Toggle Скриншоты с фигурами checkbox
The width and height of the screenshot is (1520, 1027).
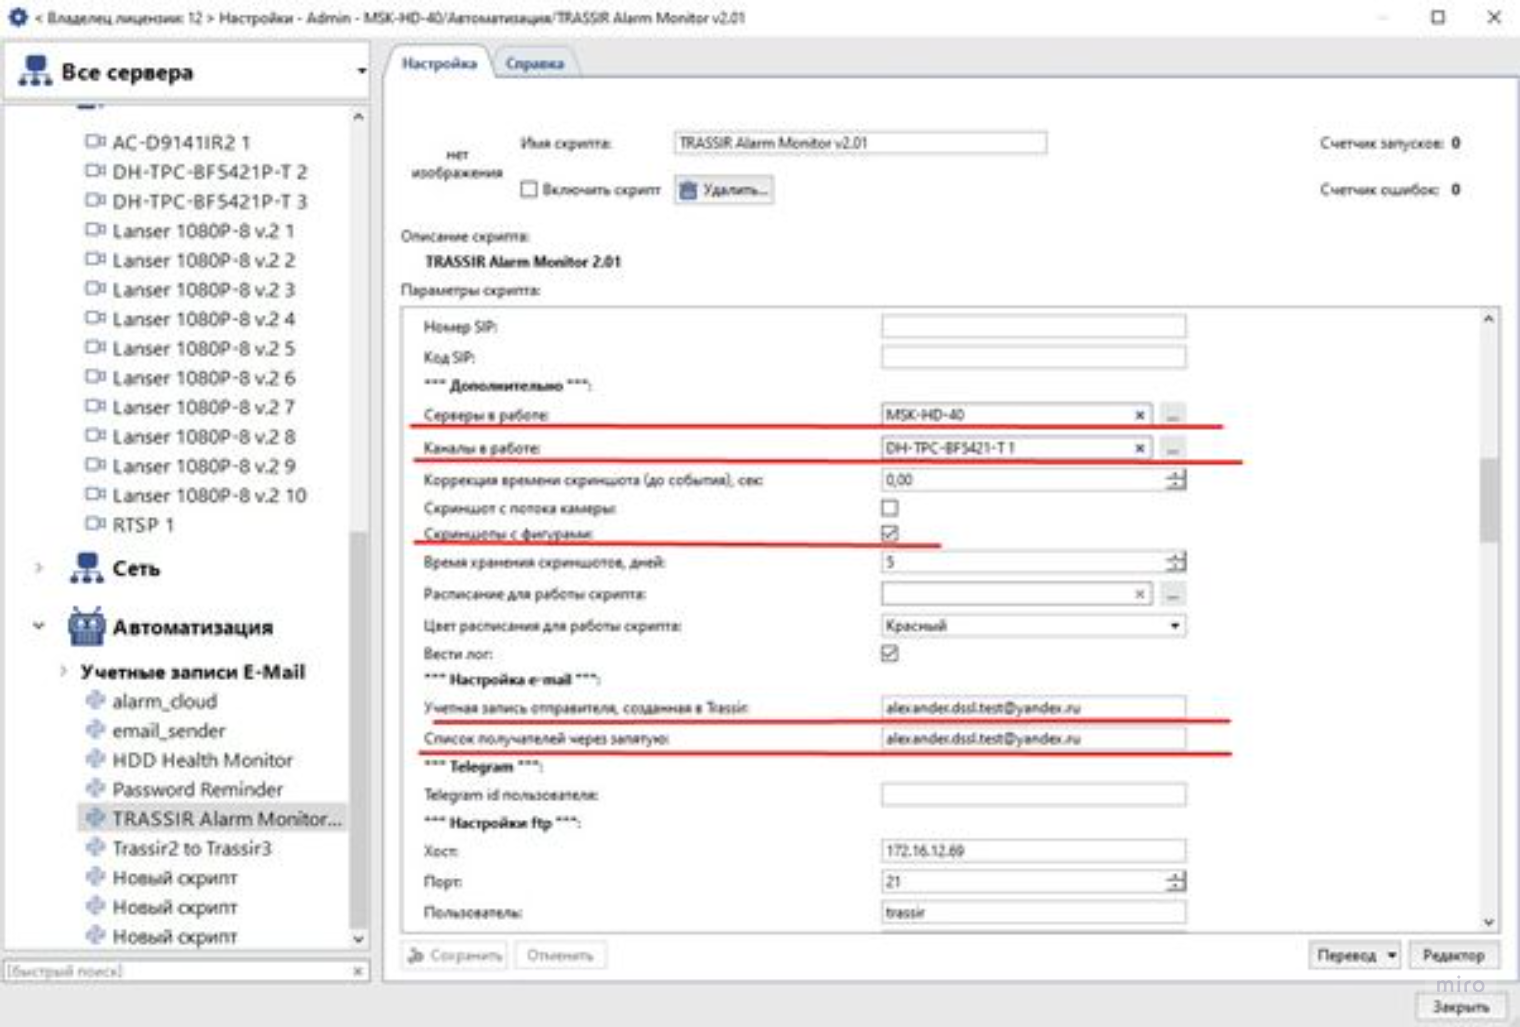click(x=889, y=533)
